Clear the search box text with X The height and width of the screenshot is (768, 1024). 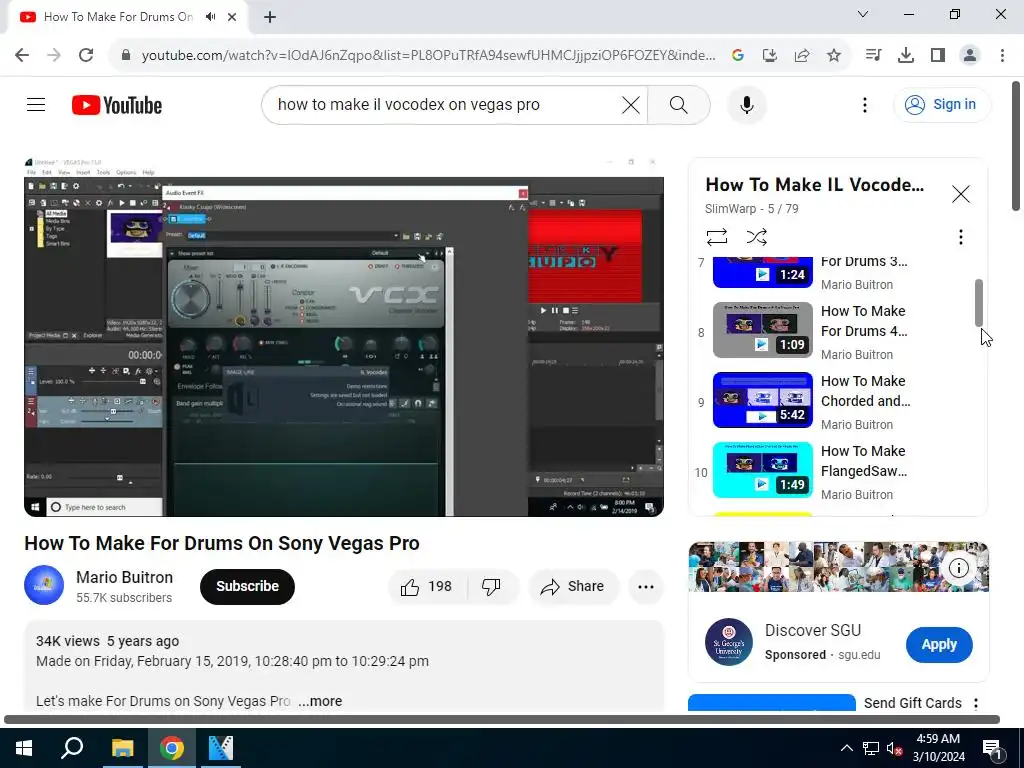[x=630, y=104]
